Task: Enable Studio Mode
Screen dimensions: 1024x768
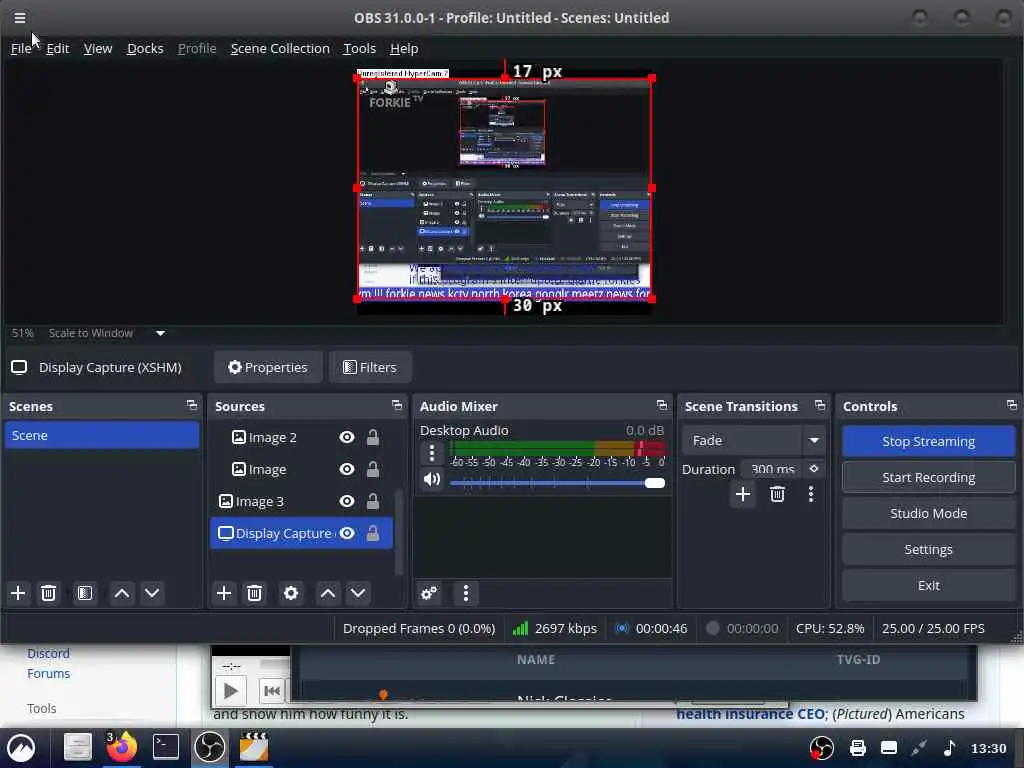Action: point(928,513)
